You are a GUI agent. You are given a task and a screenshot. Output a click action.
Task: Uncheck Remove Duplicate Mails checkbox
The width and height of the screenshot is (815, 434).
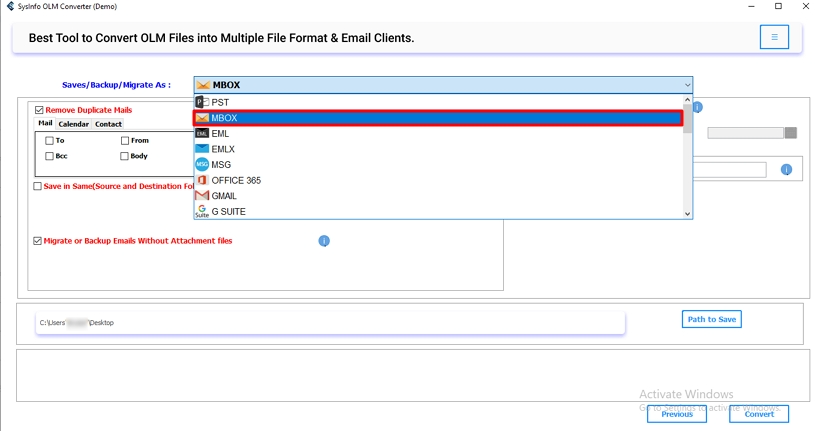pyautogui.click(x=39, y=110)
